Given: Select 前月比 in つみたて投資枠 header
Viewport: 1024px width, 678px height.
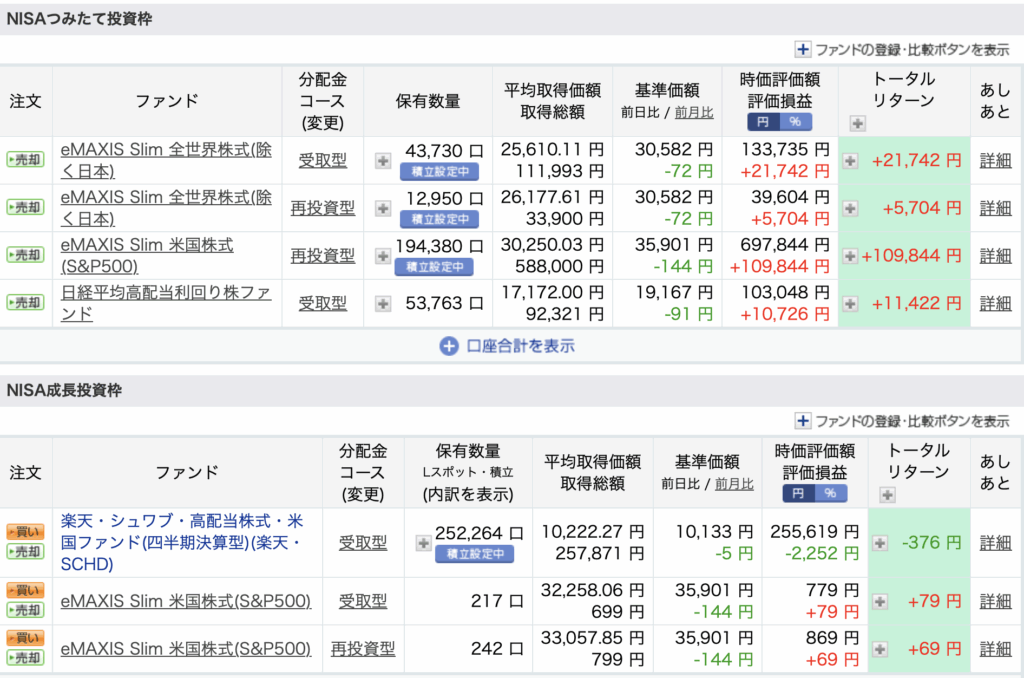Looking at the screenshot, I should pos(694,113).
